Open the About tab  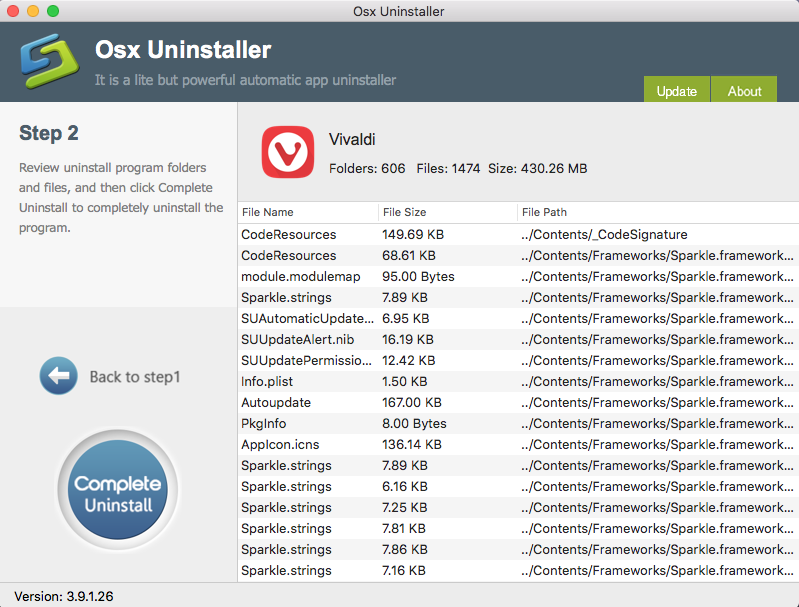pyautogui.click(x=744, y=91)
